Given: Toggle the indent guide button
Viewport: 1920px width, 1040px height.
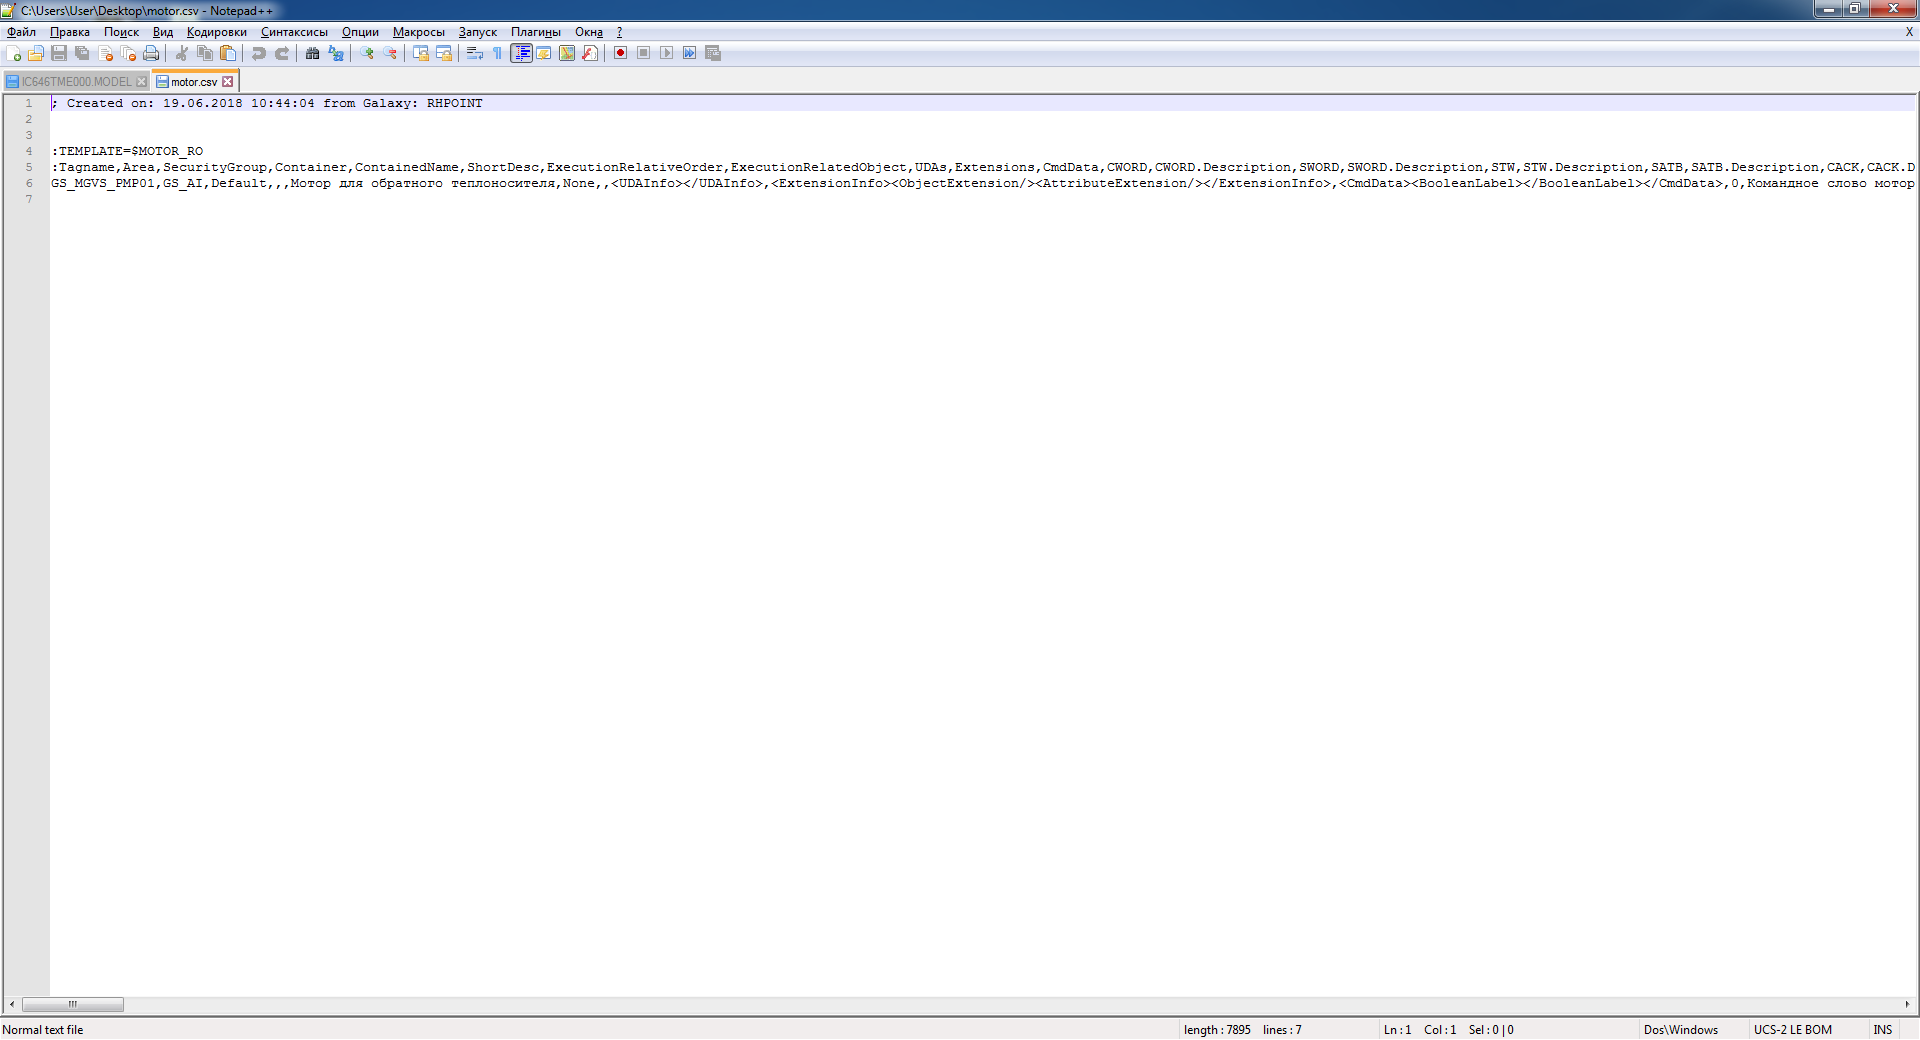Looking at the screenshot, I should (x=521, y=53).
